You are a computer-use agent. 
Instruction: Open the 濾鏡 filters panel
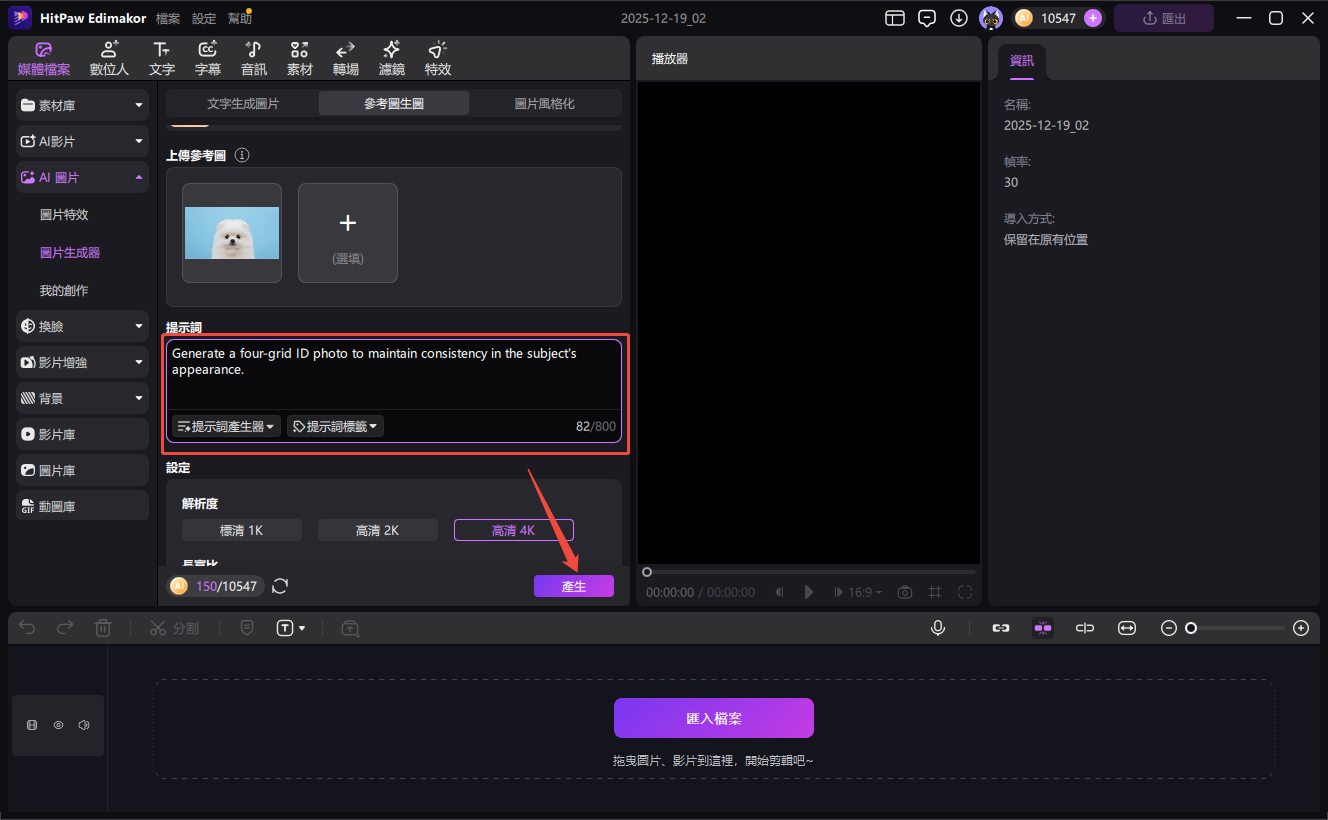point(391,56)
